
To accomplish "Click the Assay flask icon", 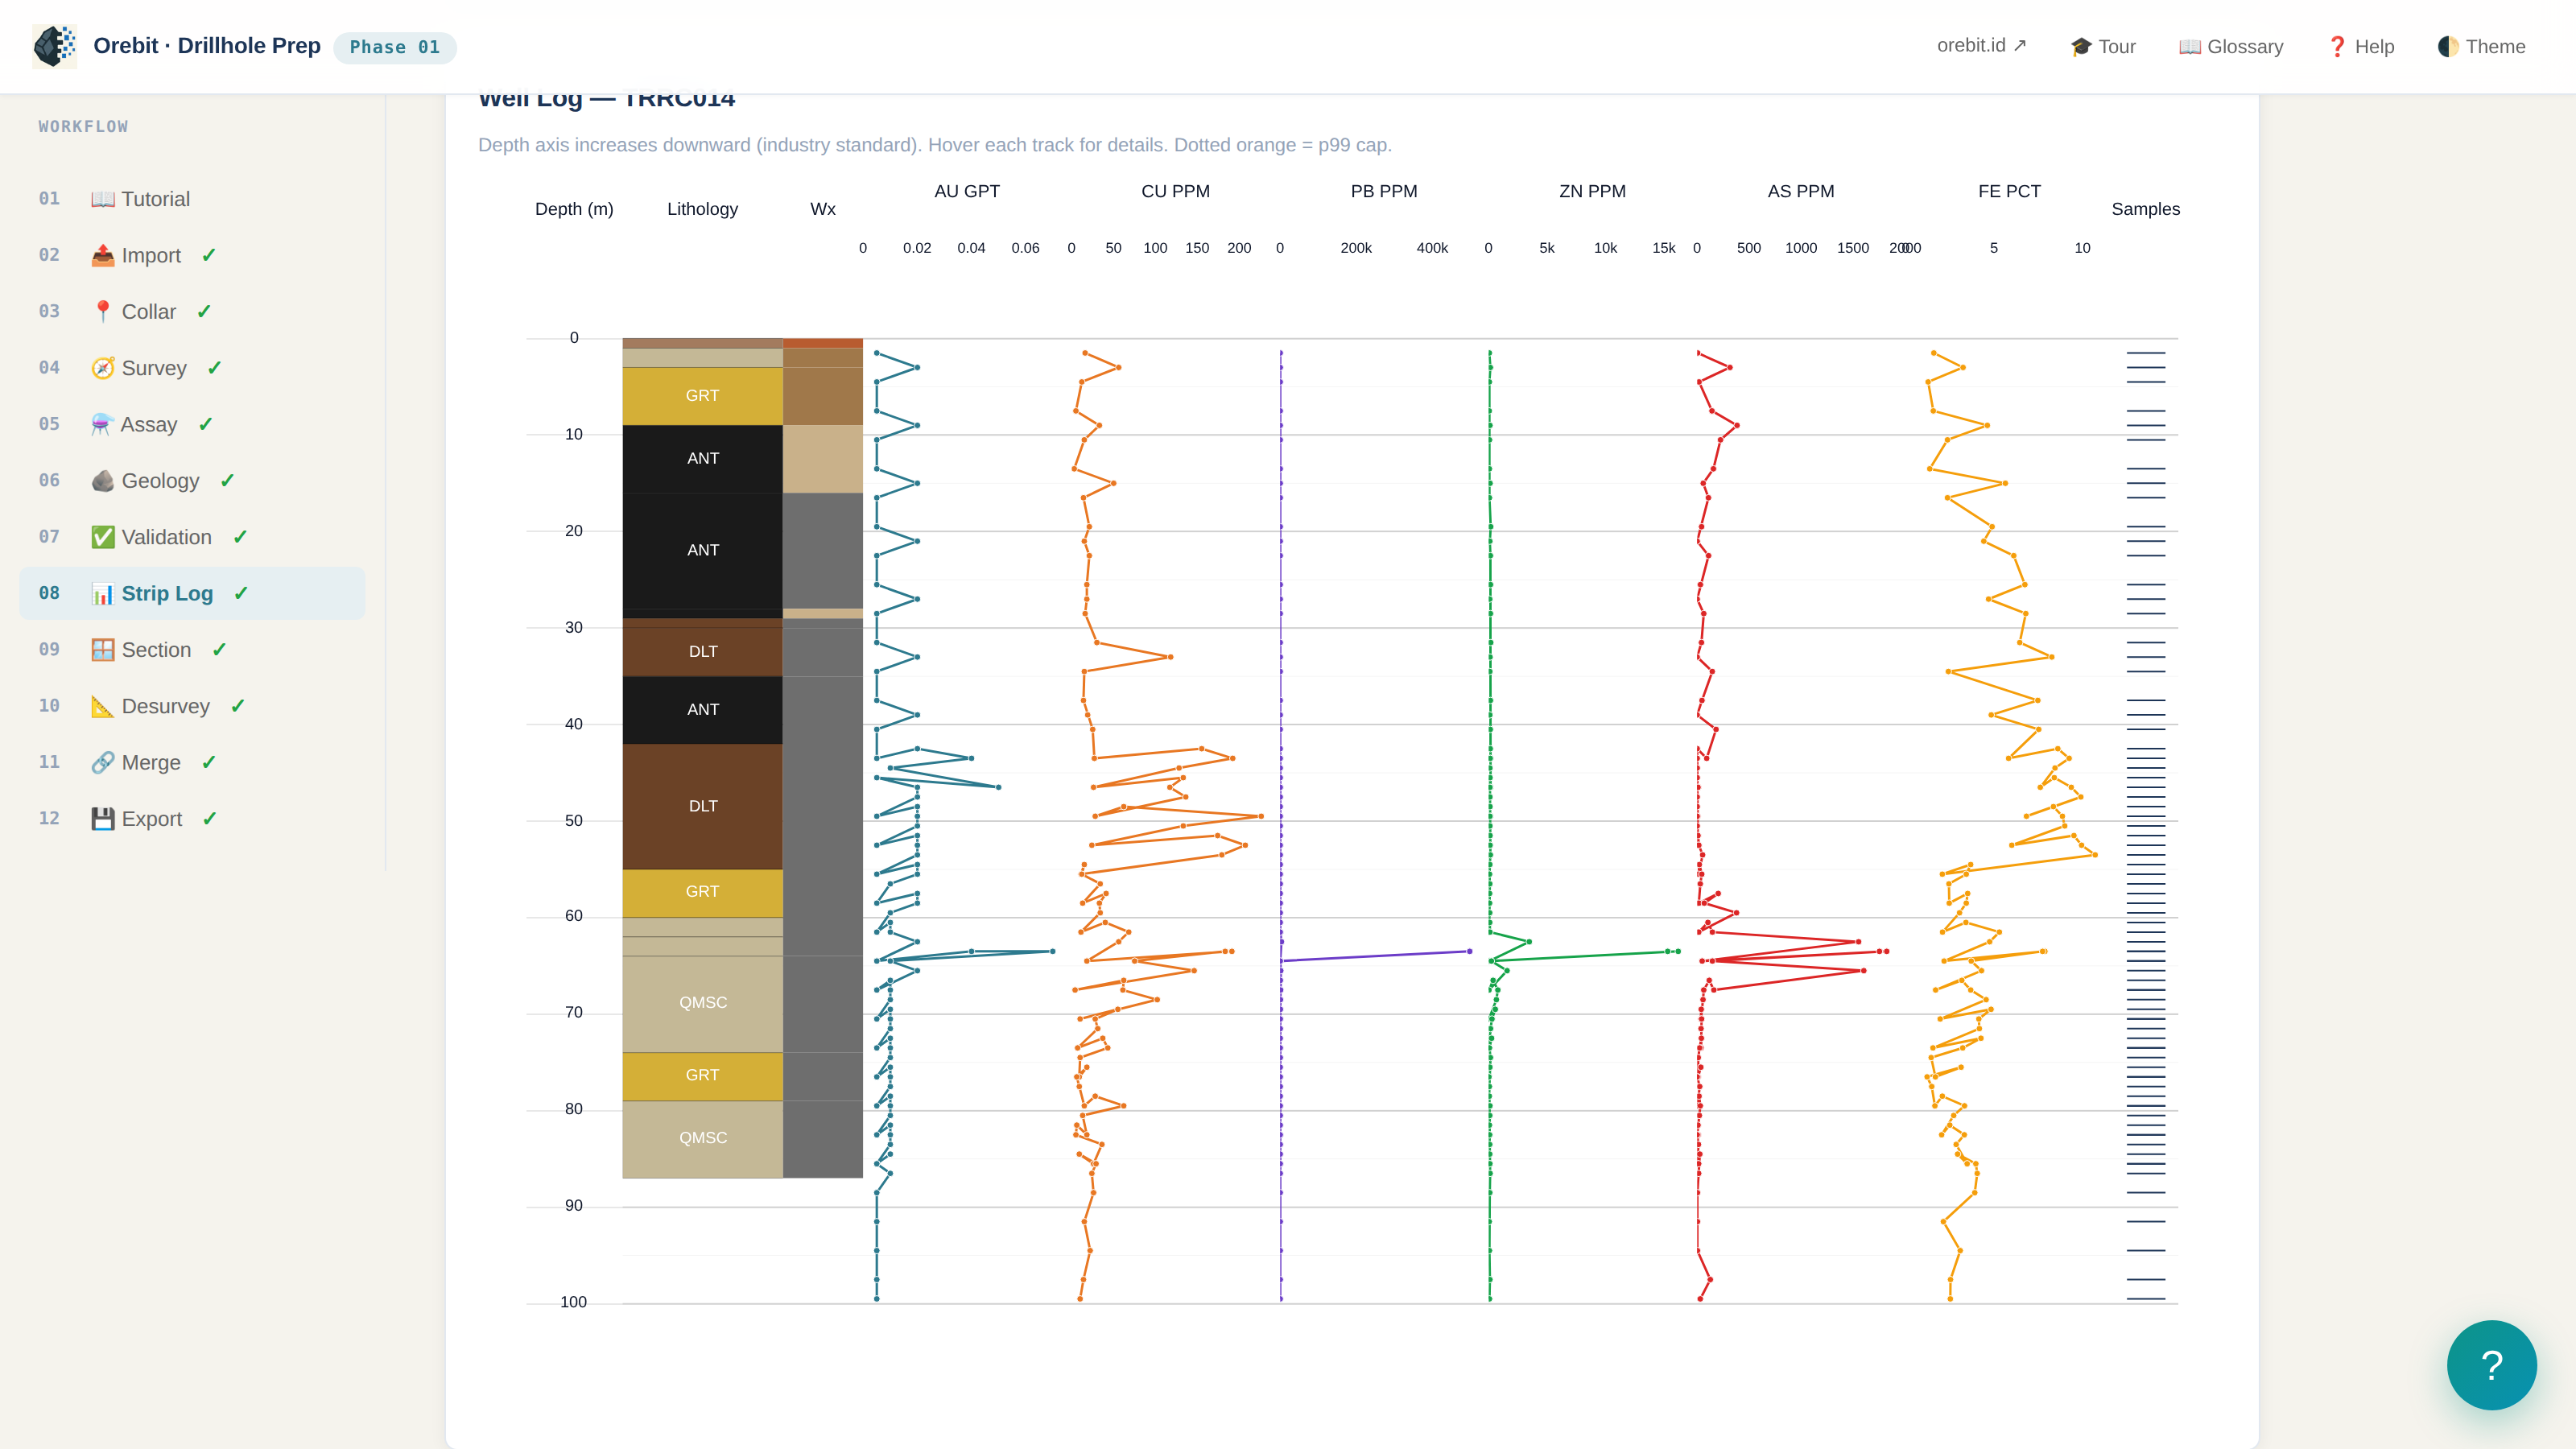I will tap(102, 424).
